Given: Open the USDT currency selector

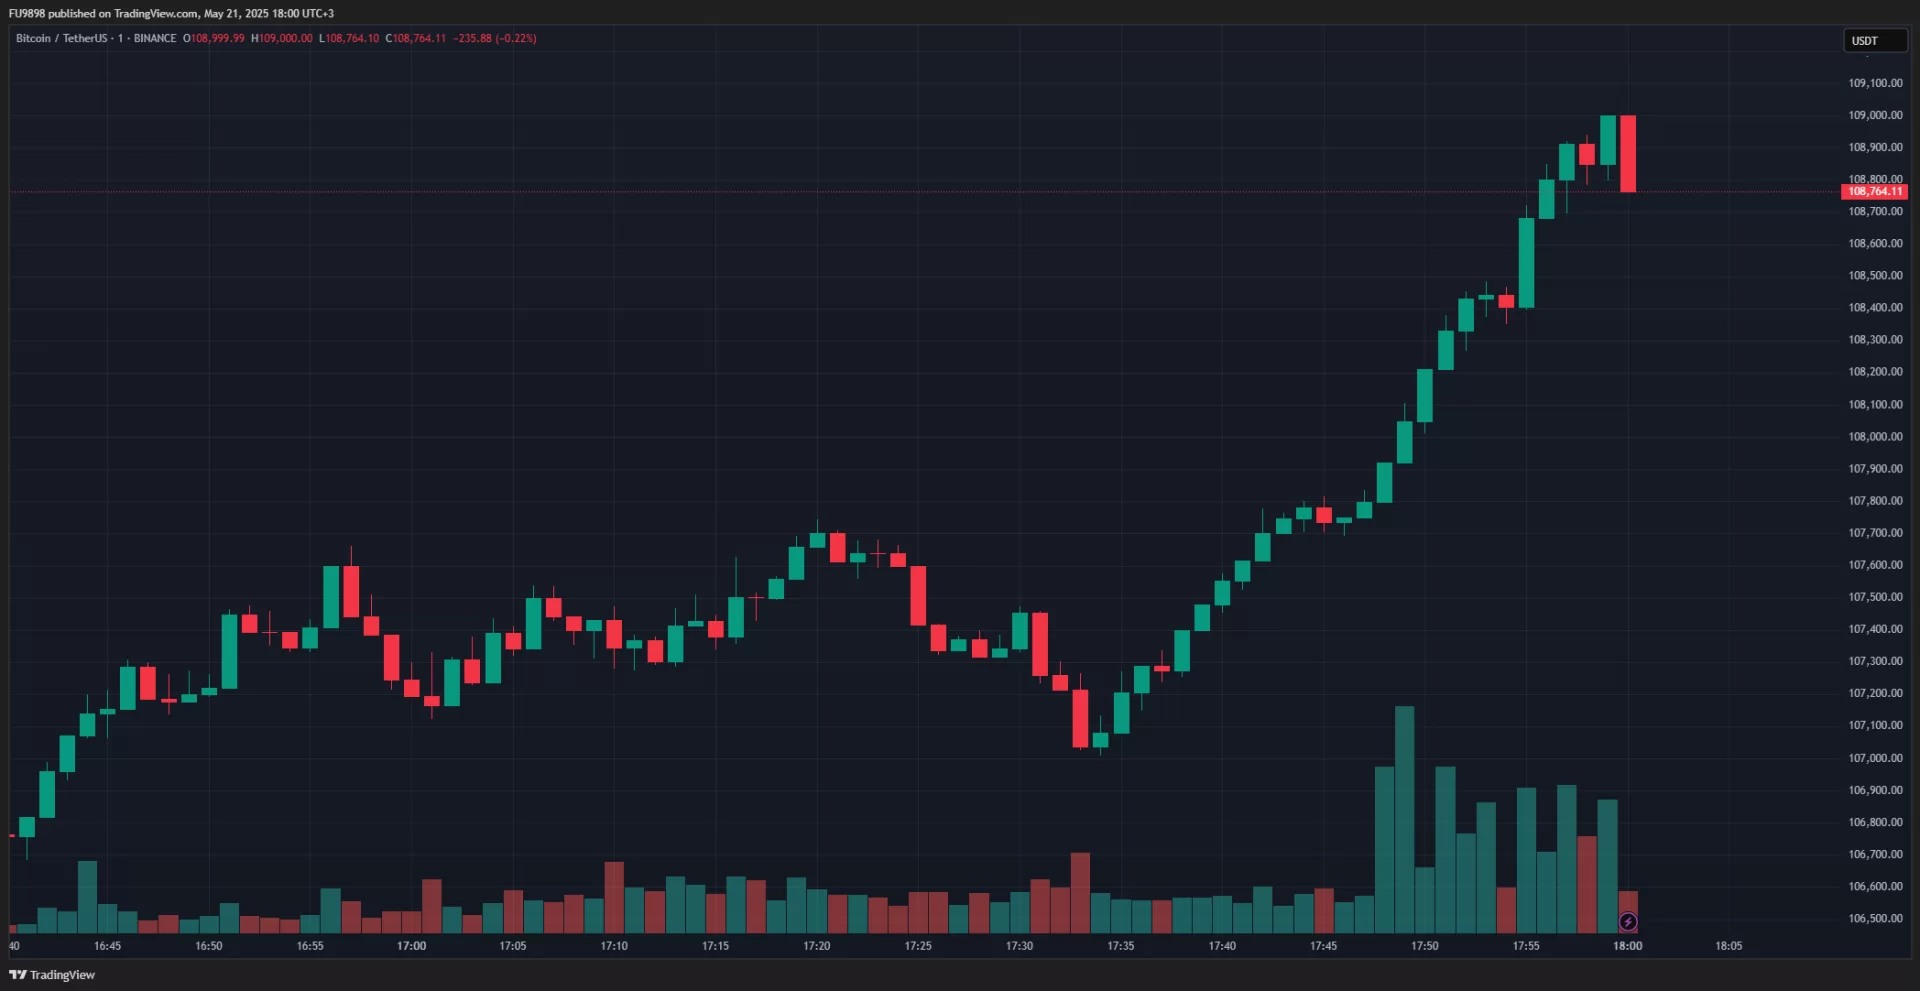Looking at the screenshot, I should (1874, 41).
